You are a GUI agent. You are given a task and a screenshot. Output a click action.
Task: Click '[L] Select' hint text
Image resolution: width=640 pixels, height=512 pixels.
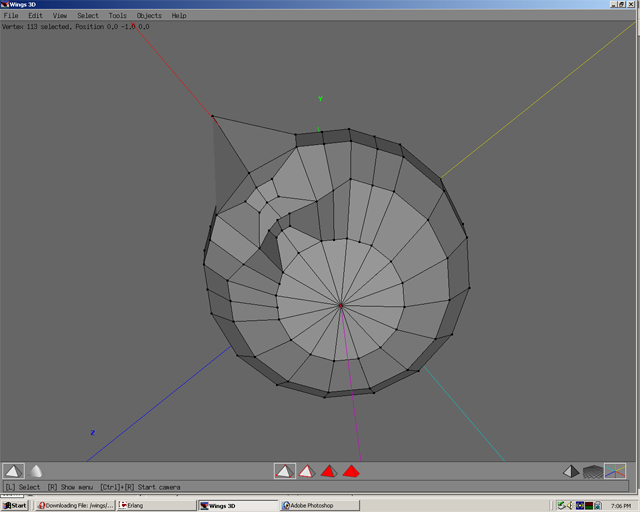pos(23,487)
